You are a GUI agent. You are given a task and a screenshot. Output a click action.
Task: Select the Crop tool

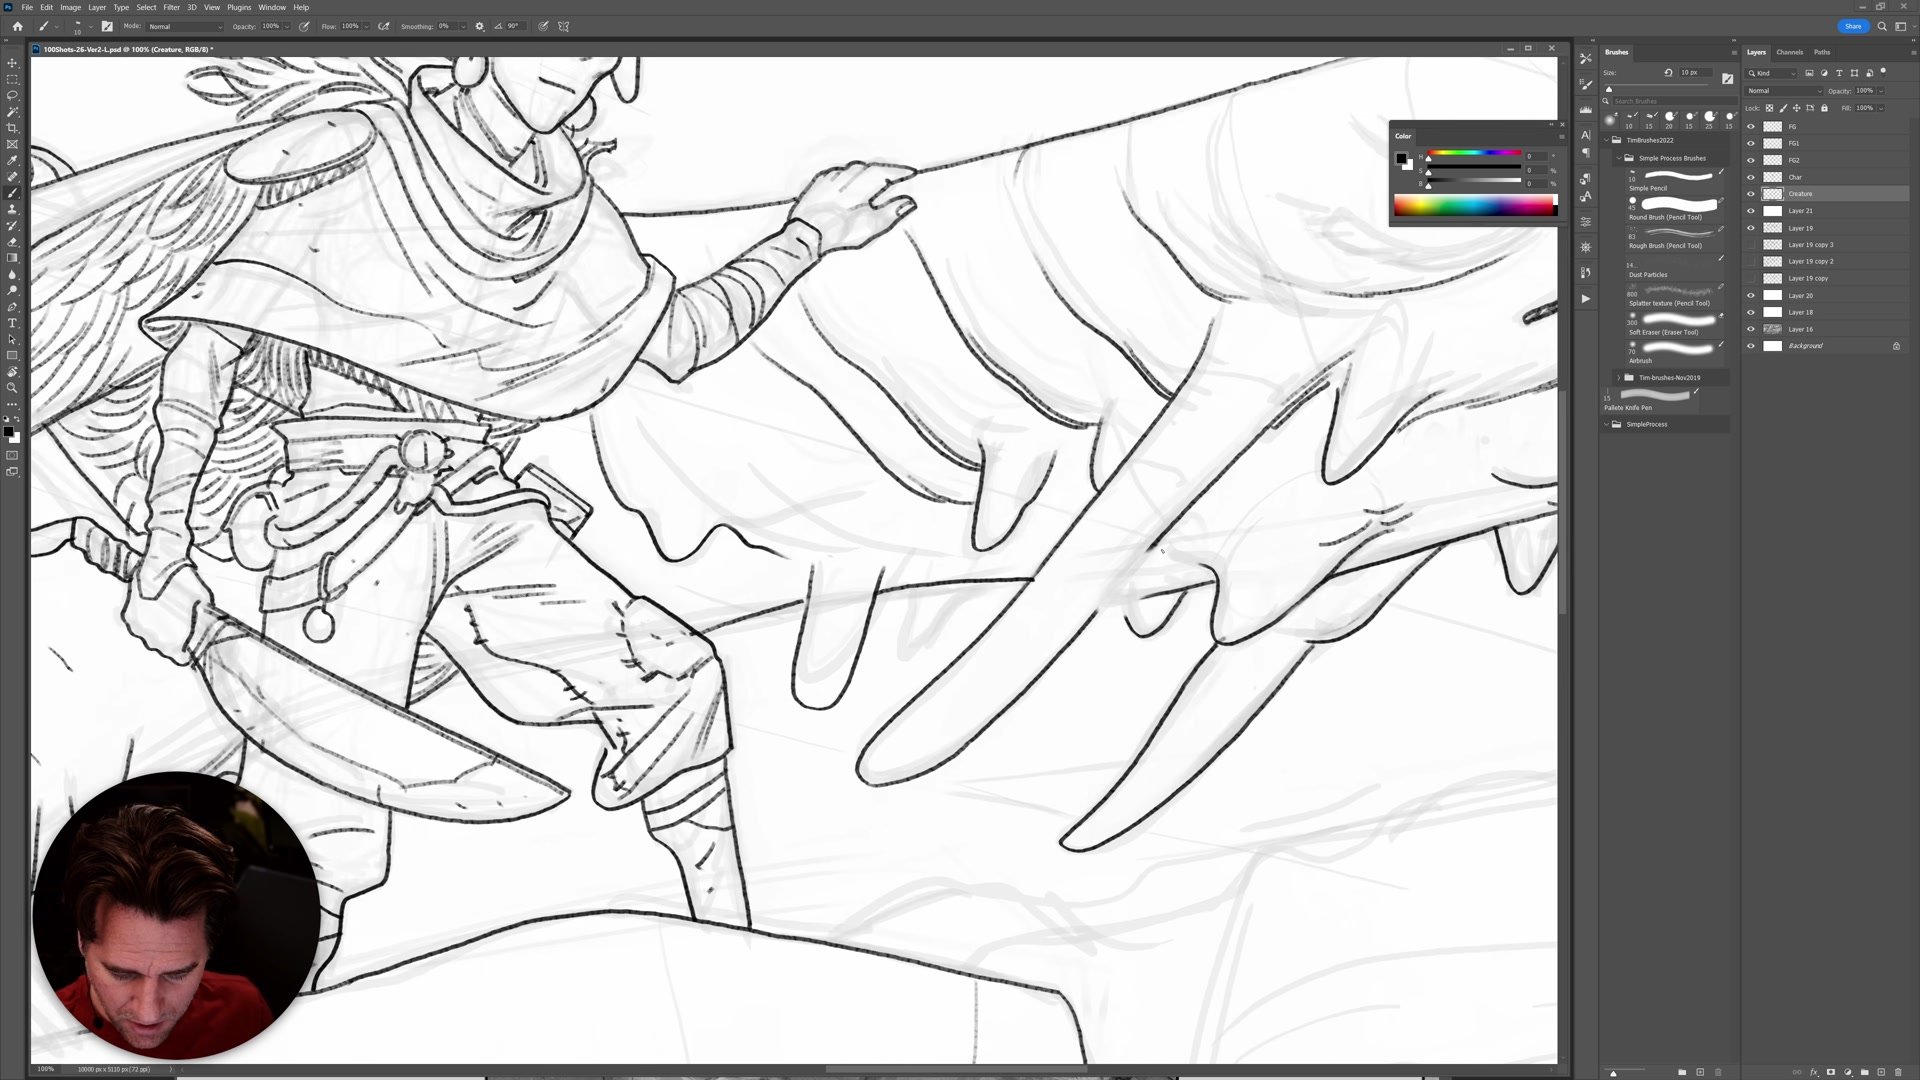point(12,128)
